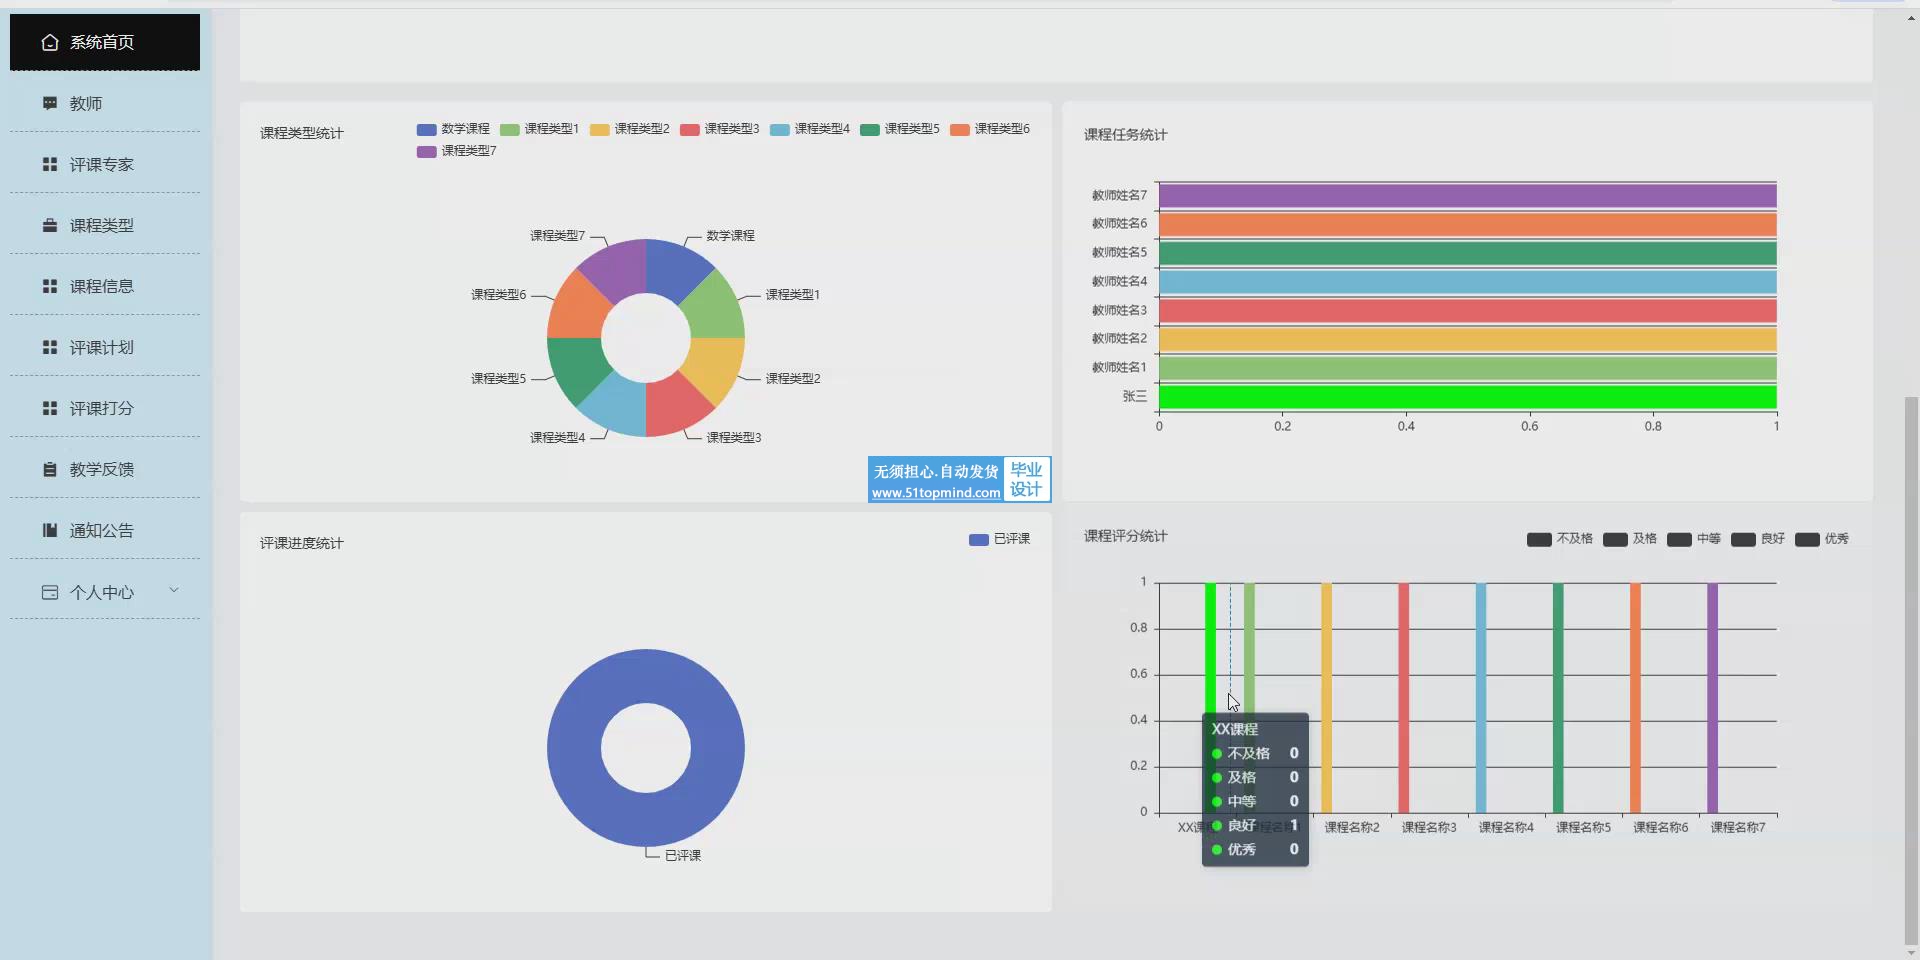
Task: Click the page vertical scrollbar
Action: [x=1911, y=670]
